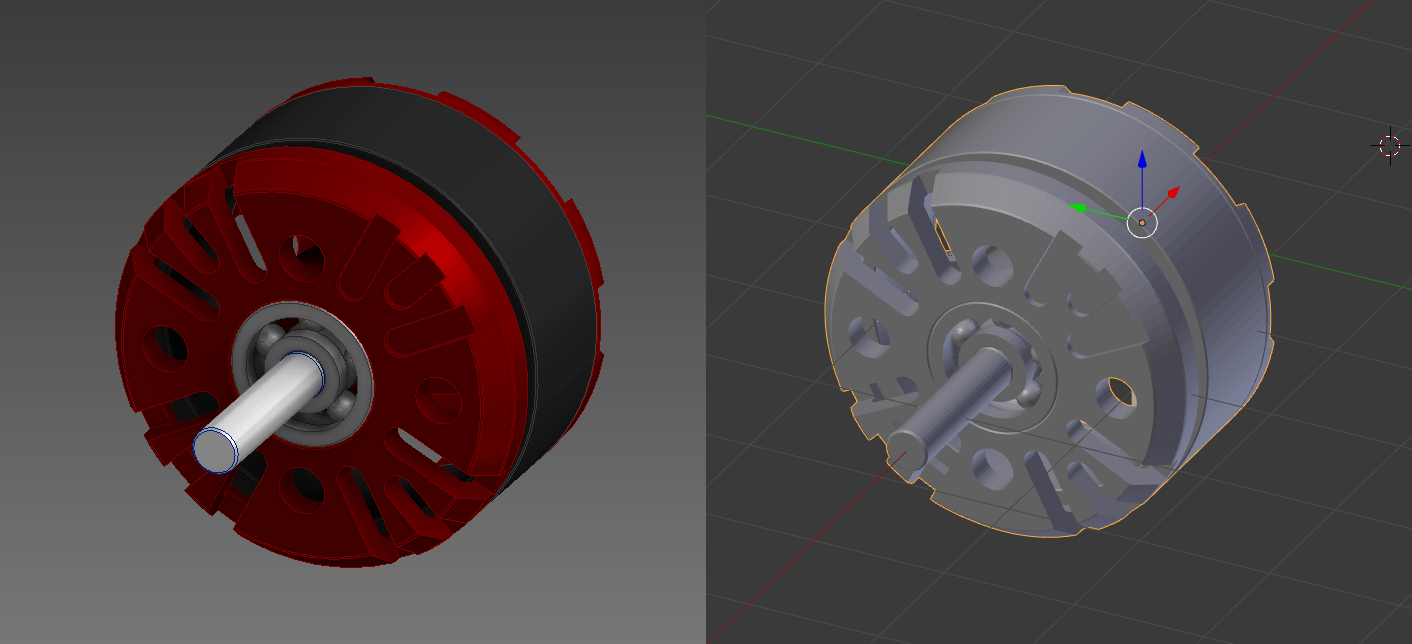Click the orange dot at the gizmo center
The image size is (1412, 644).
tap(1142, 223)
